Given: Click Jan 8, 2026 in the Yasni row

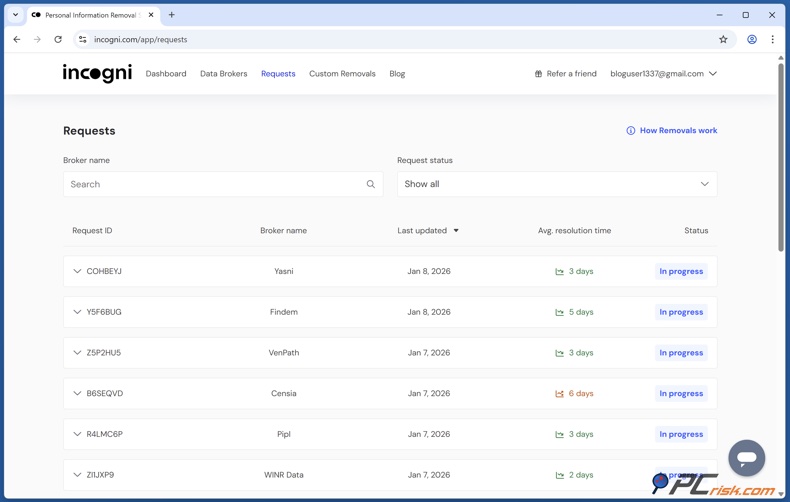Looking at the screenshot, I should 429,271.
